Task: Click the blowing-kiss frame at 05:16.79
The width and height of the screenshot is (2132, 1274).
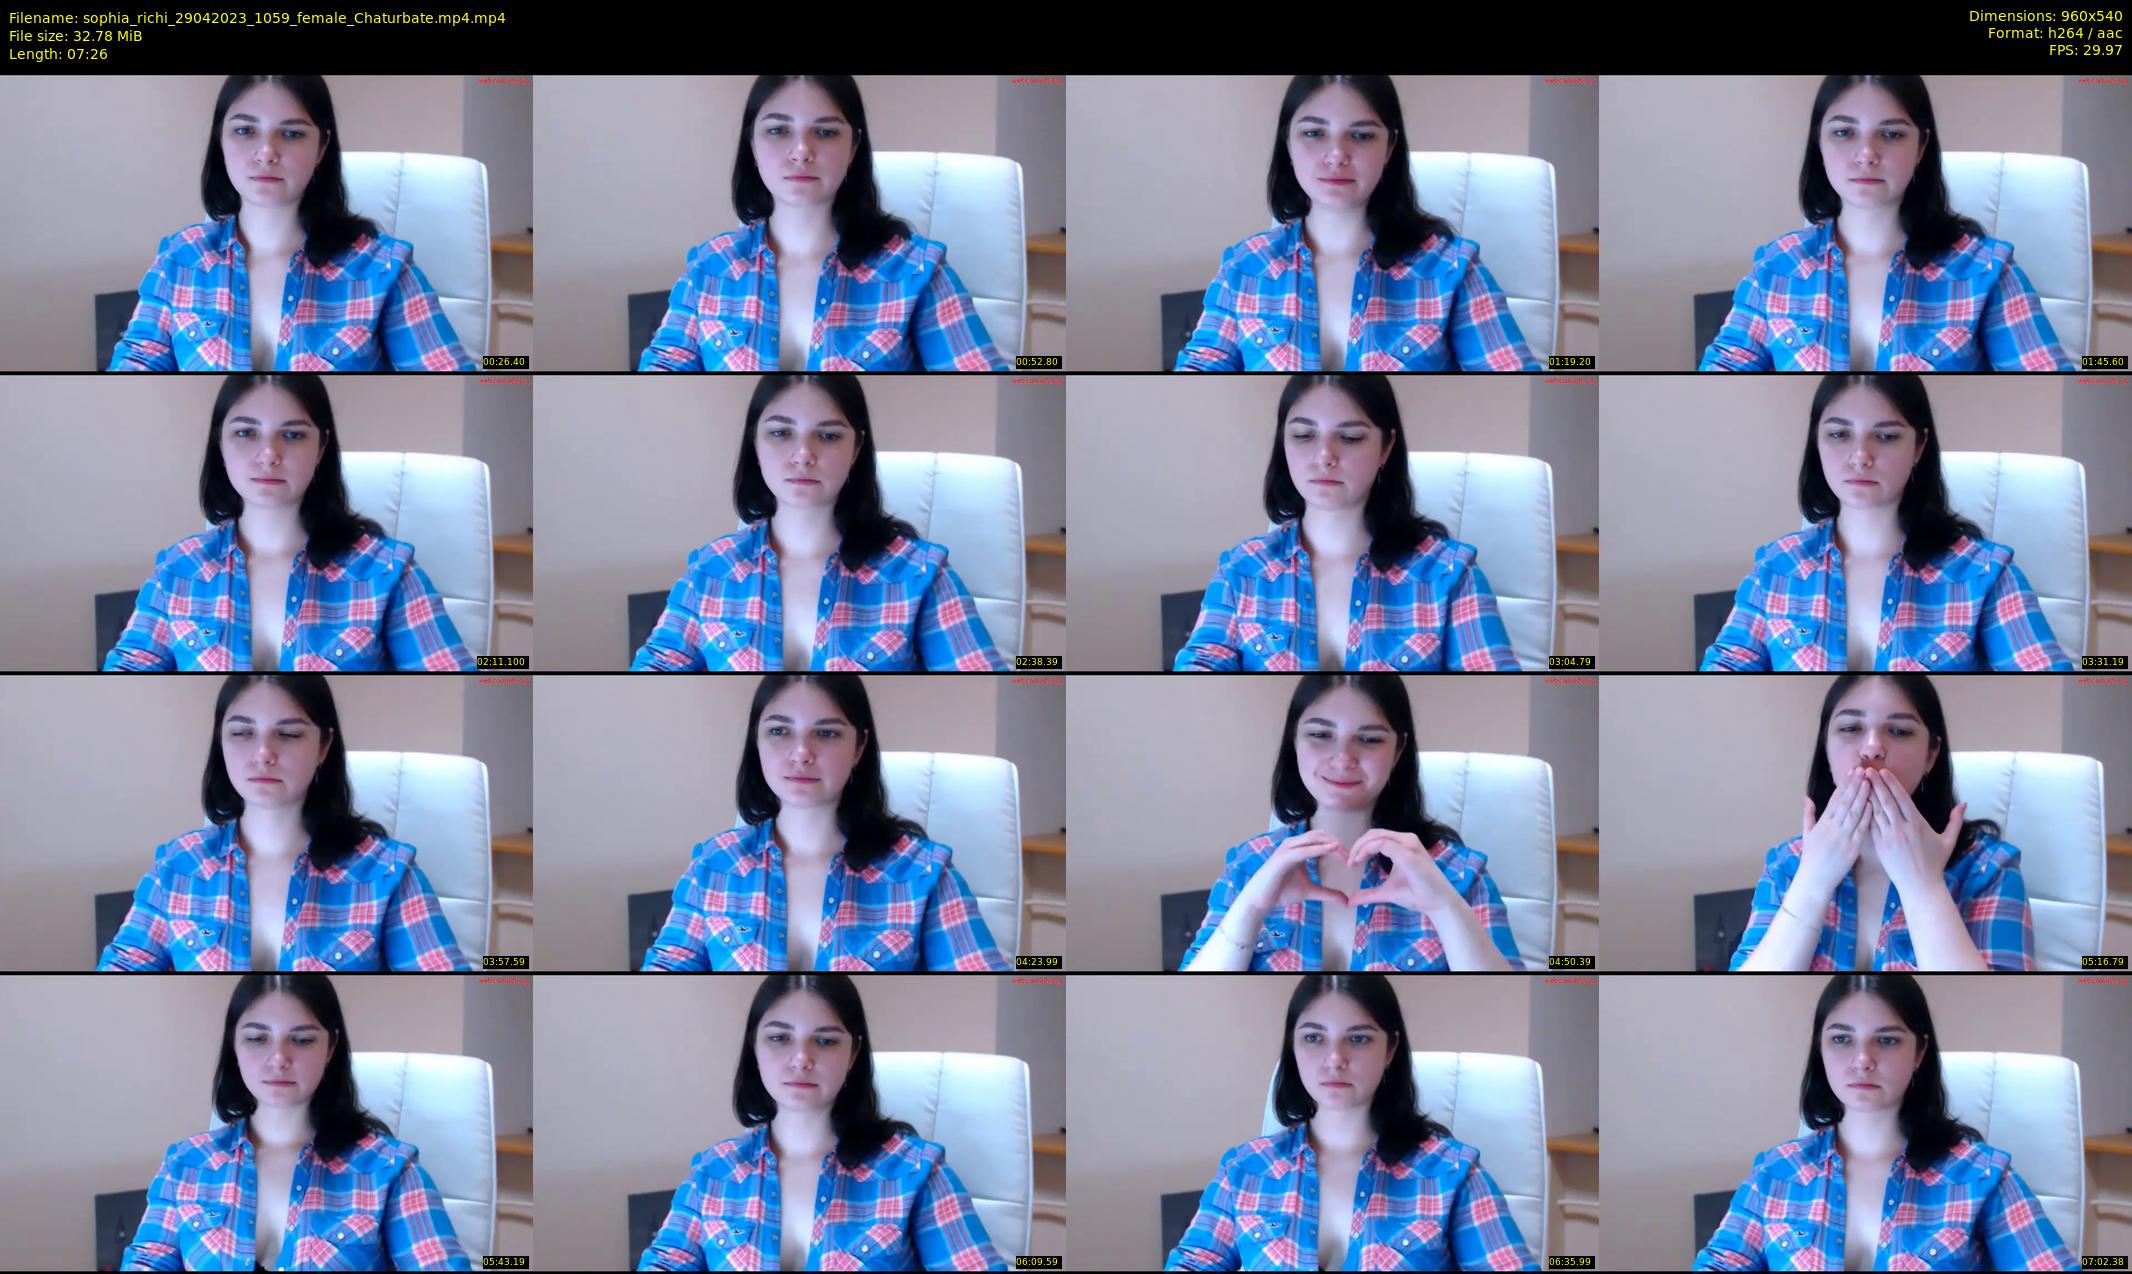Action: click(x=1865, y=823)
